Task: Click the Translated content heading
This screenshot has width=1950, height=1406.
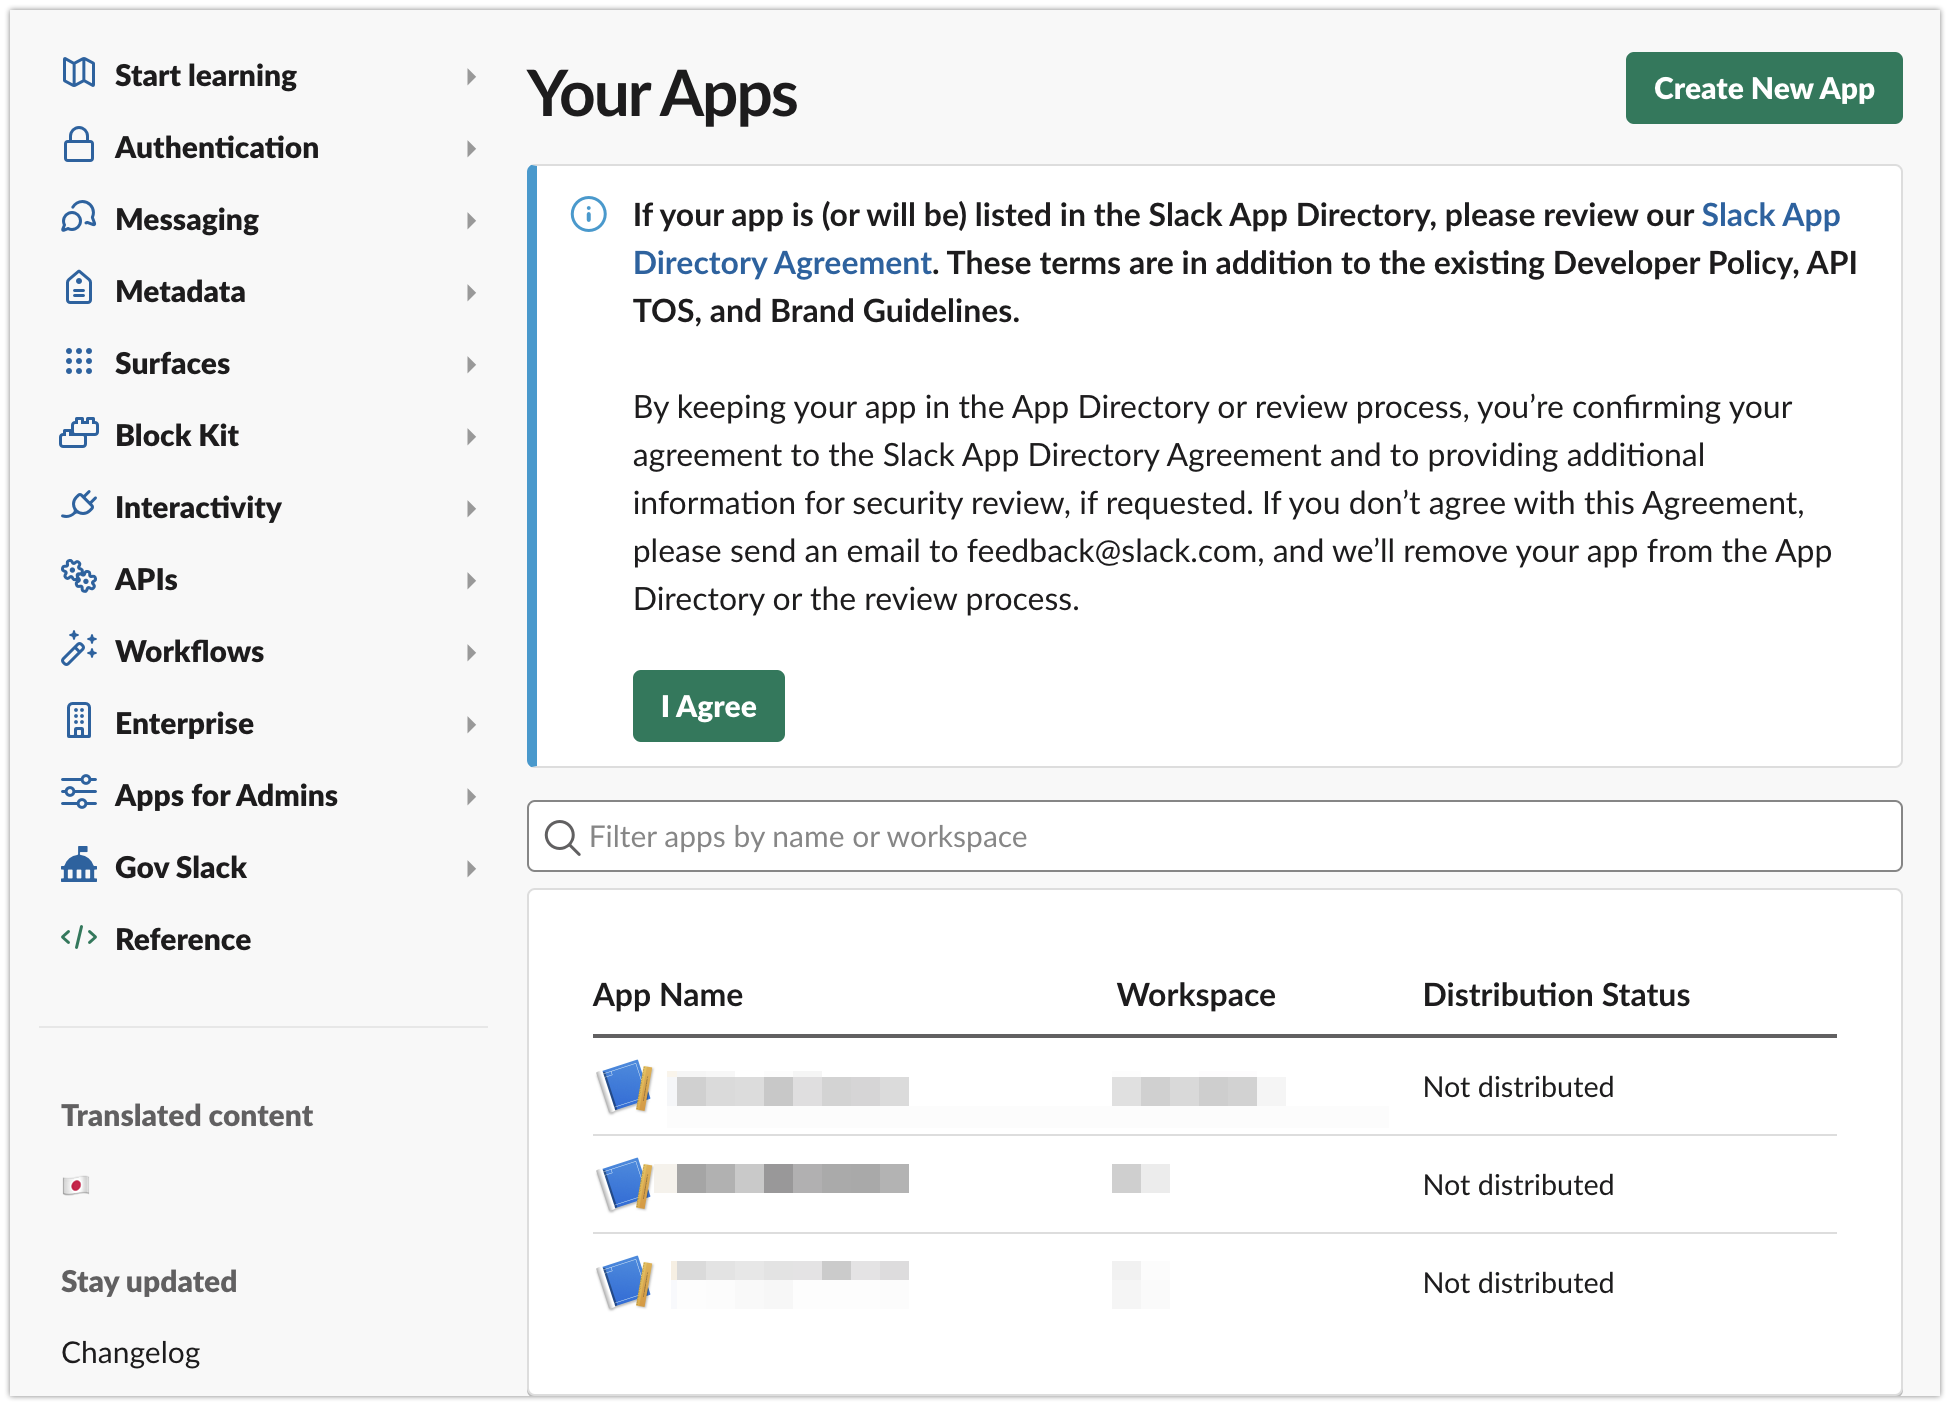Action: [x=187, y=1116]
